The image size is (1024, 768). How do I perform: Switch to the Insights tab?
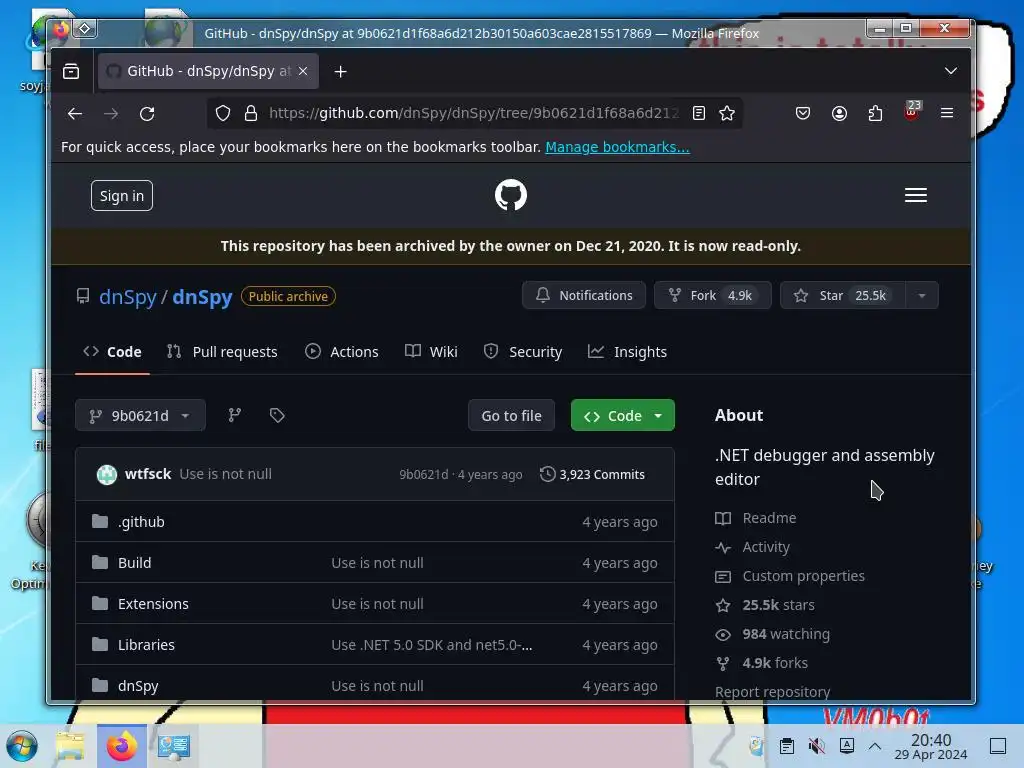[x=627, y=352]
